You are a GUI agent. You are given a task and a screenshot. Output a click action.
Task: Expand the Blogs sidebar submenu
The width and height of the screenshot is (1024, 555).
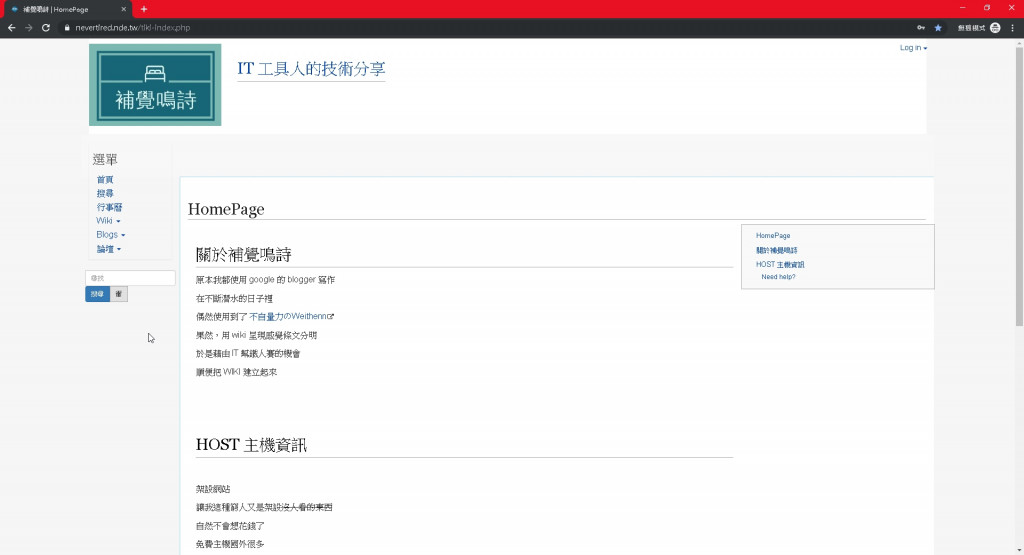pos(110,234)
